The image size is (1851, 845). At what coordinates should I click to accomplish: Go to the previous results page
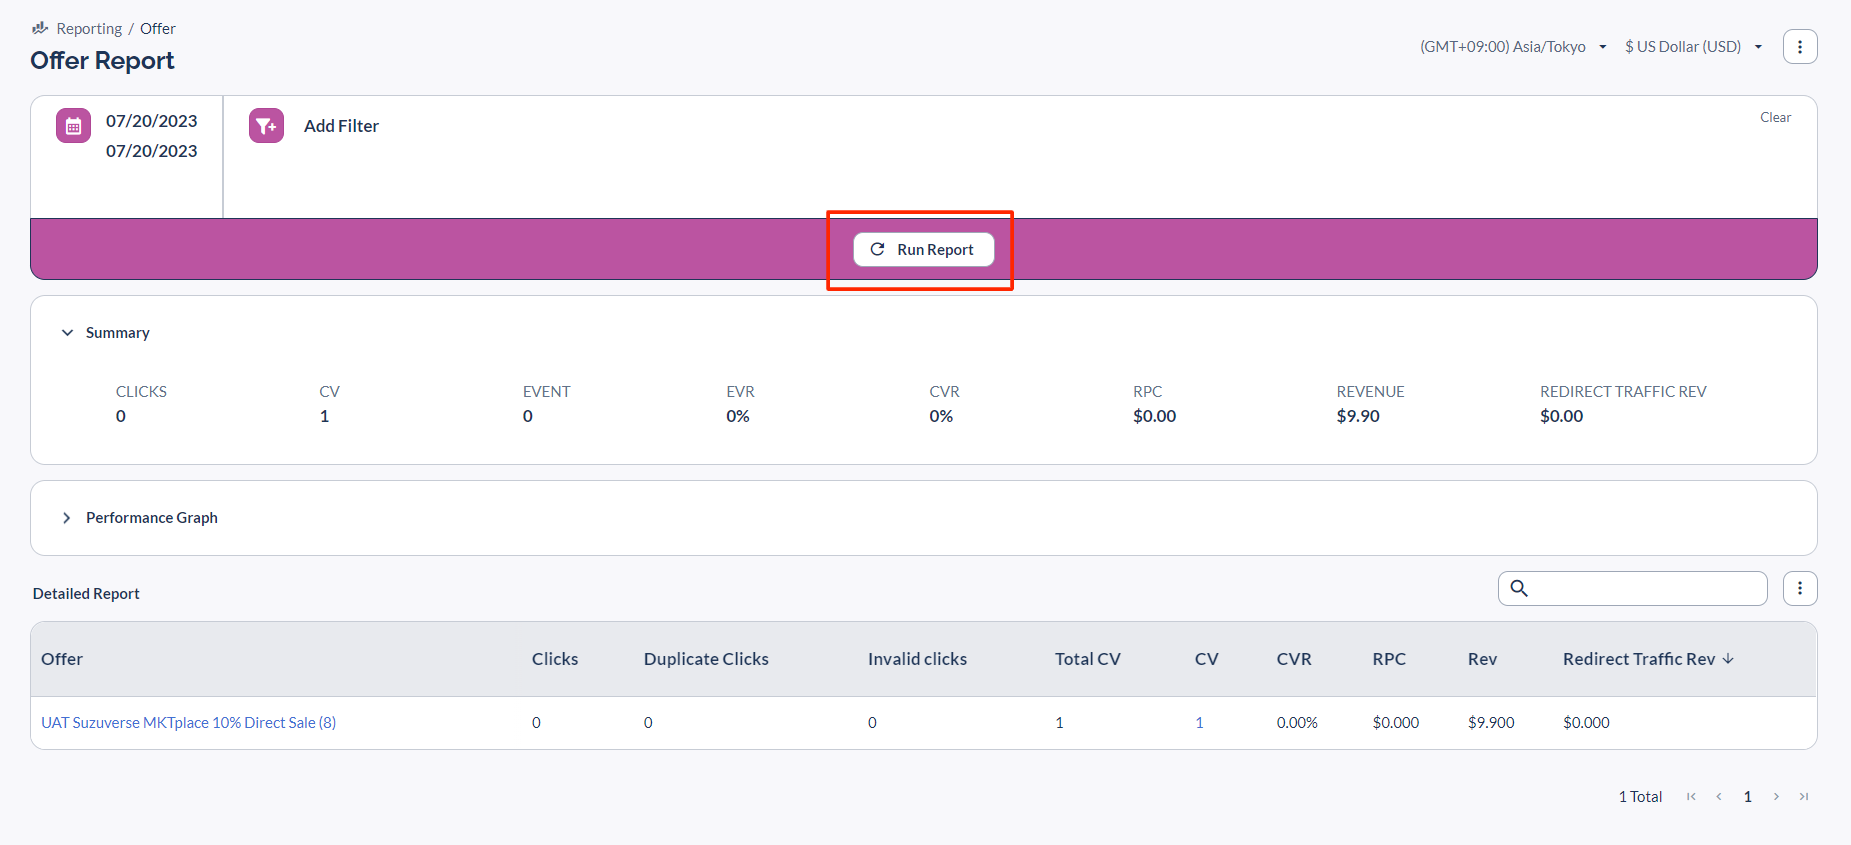coord(1719,797)
